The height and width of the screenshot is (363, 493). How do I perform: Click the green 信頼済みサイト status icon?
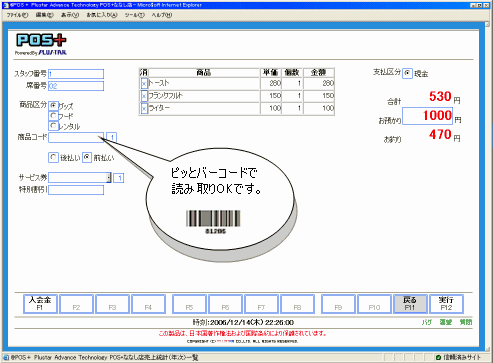[439, 357]
